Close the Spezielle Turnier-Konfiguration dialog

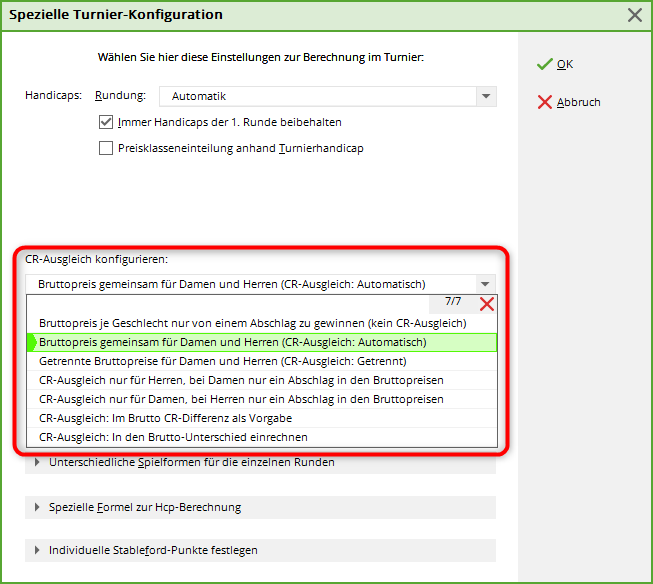click(x=635, y=15)
